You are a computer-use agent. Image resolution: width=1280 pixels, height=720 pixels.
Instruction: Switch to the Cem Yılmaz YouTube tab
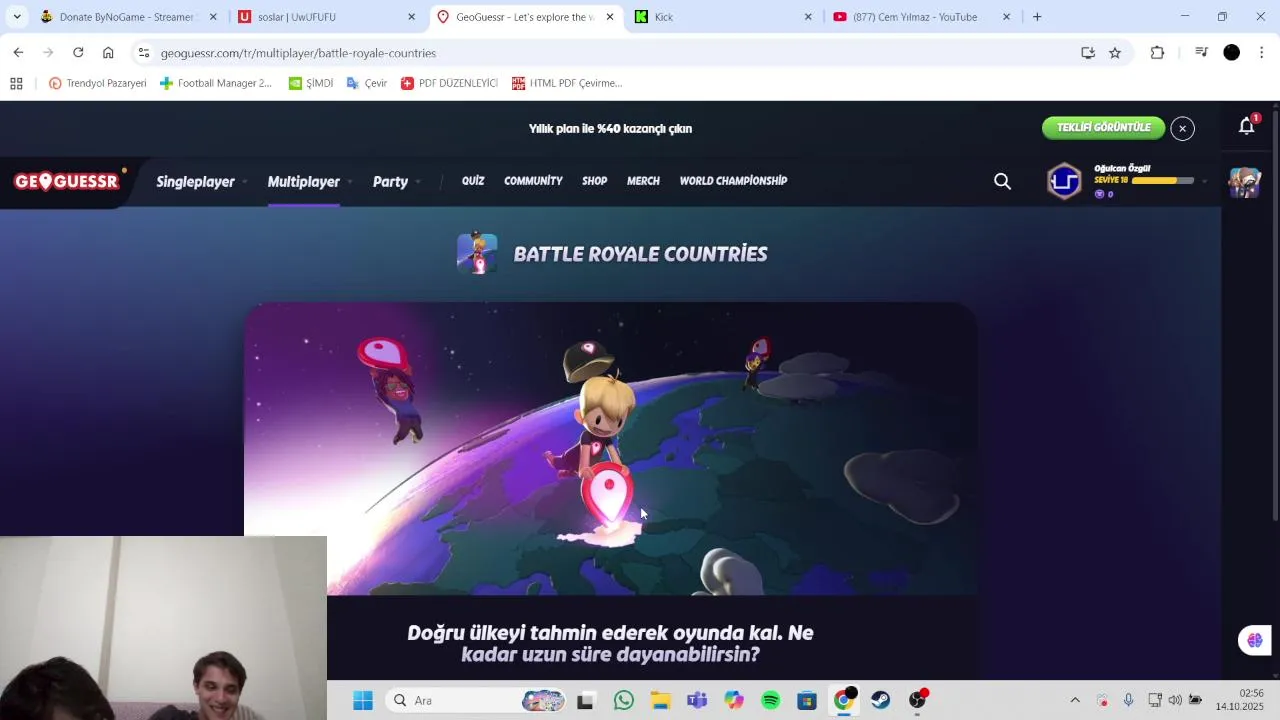(922, 17)
